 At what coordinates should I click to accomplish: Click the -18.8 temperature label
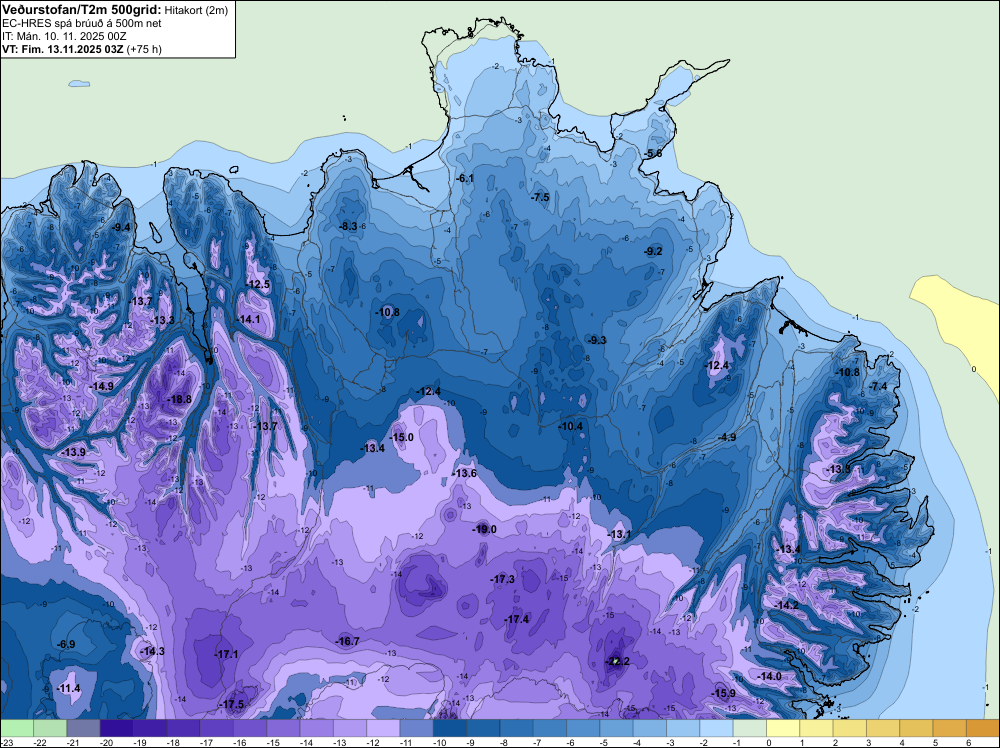(x=179, y=399)
